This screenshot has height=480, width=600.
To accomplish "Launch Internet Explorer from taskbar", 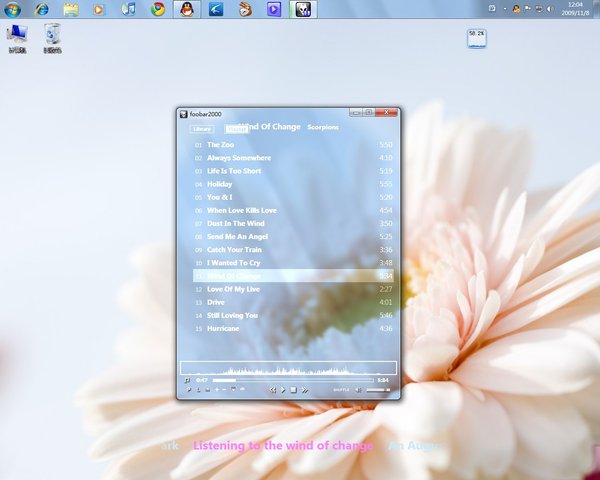I will pos(41,9).
